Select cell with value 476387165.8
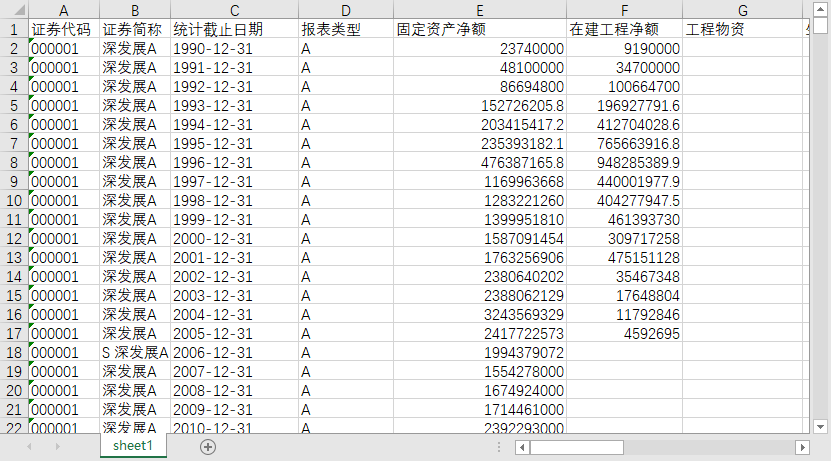Image resolution: width=831 pixels, height=461 pixels. pyautogui.click(x=480, y=163)
